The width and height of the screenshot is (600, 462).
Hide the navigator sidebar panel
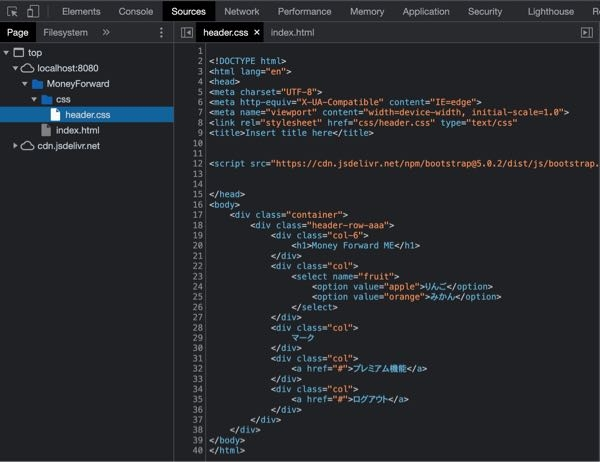tap(186, 33)
